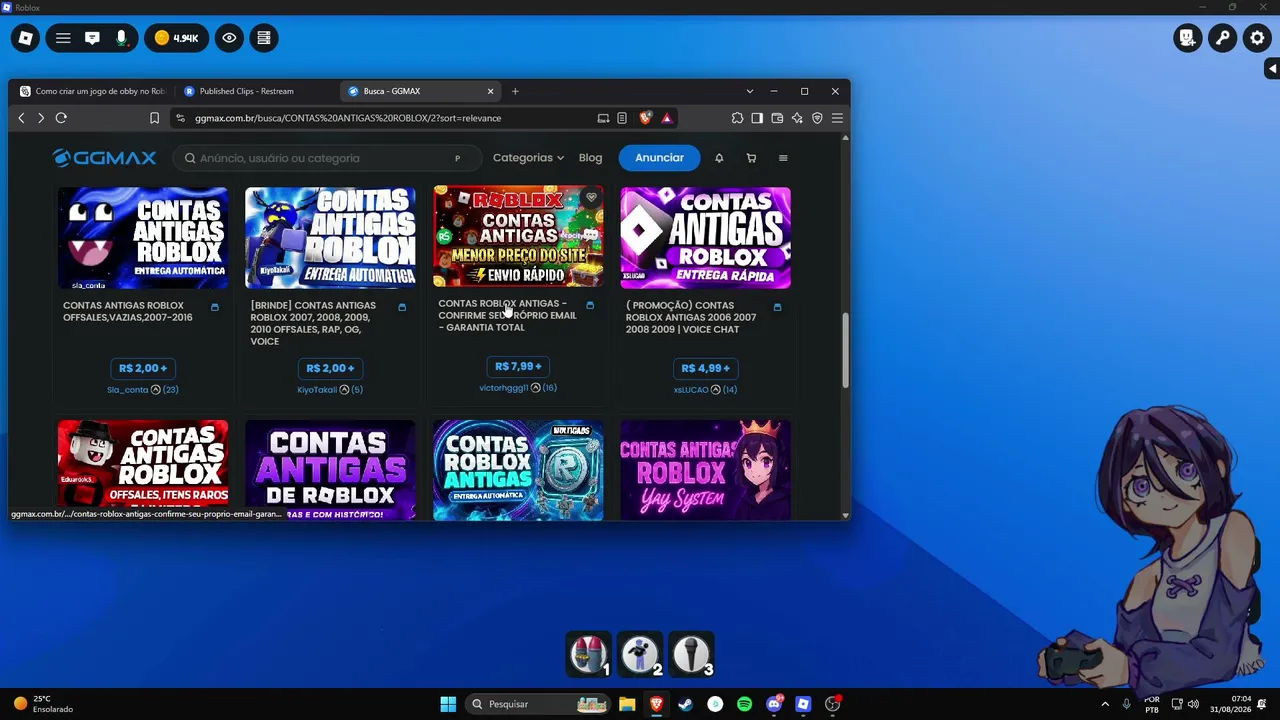This screenshot has height=720, width=1280.
Task: Click the Anunciar button
Action: point(659,158)
